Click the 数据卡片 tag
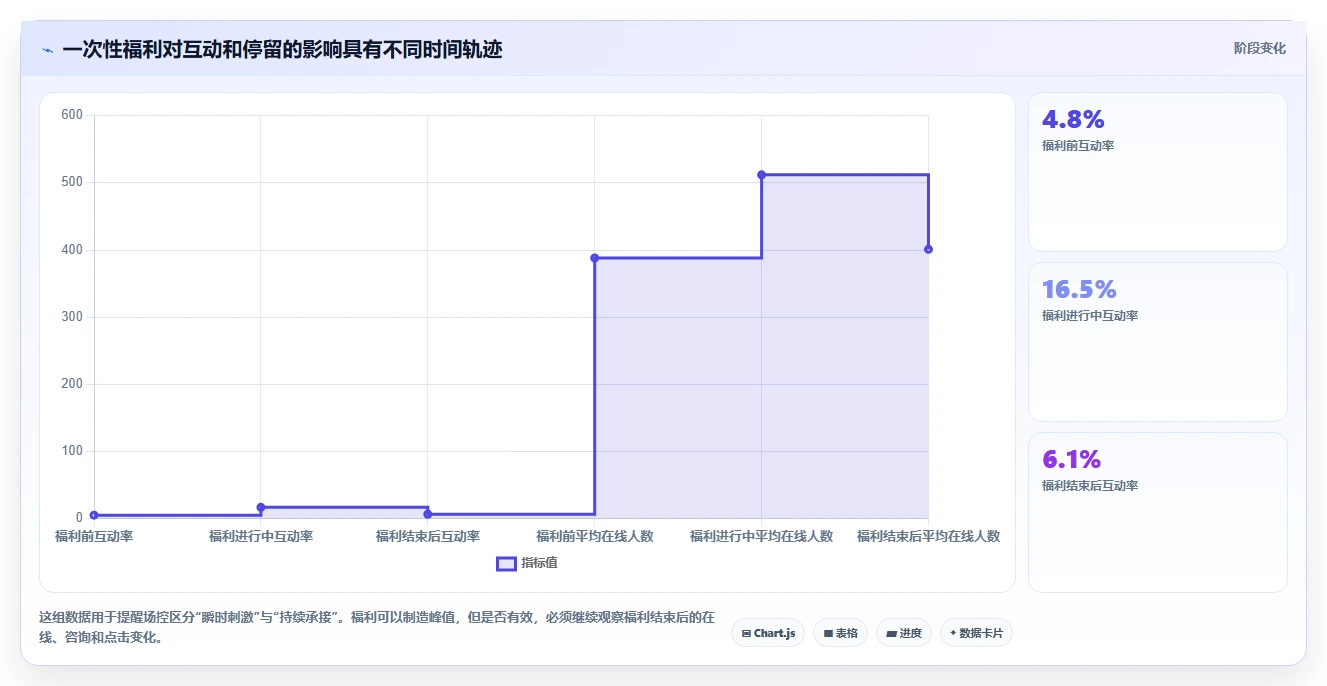1327x686 pixels. (976, 633)
